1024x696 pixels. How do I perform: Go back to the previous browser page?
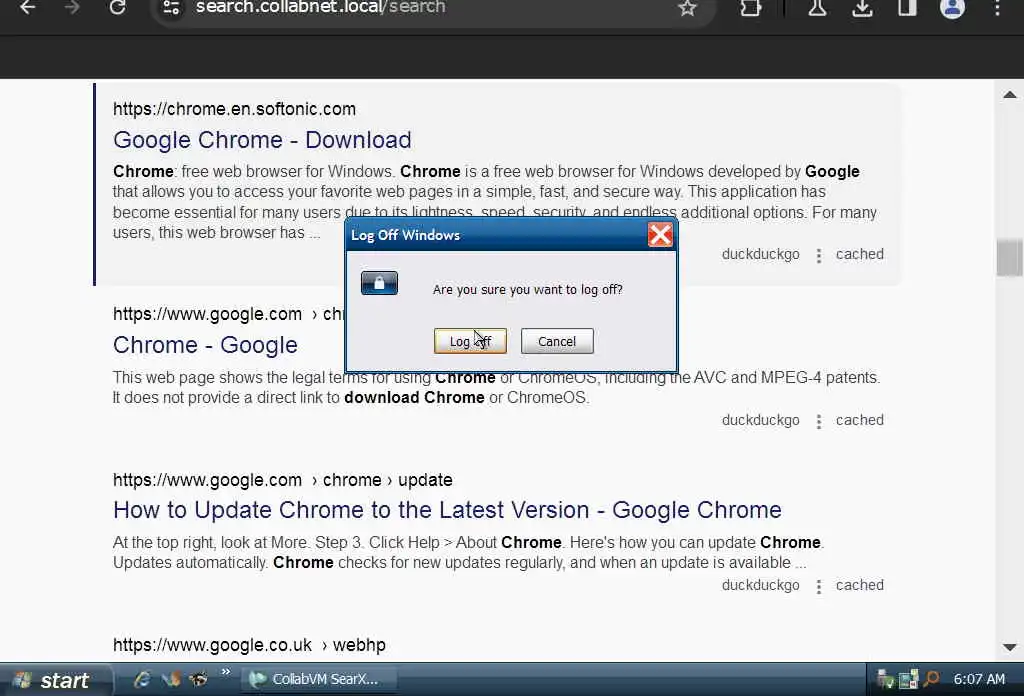coord(27,8)
